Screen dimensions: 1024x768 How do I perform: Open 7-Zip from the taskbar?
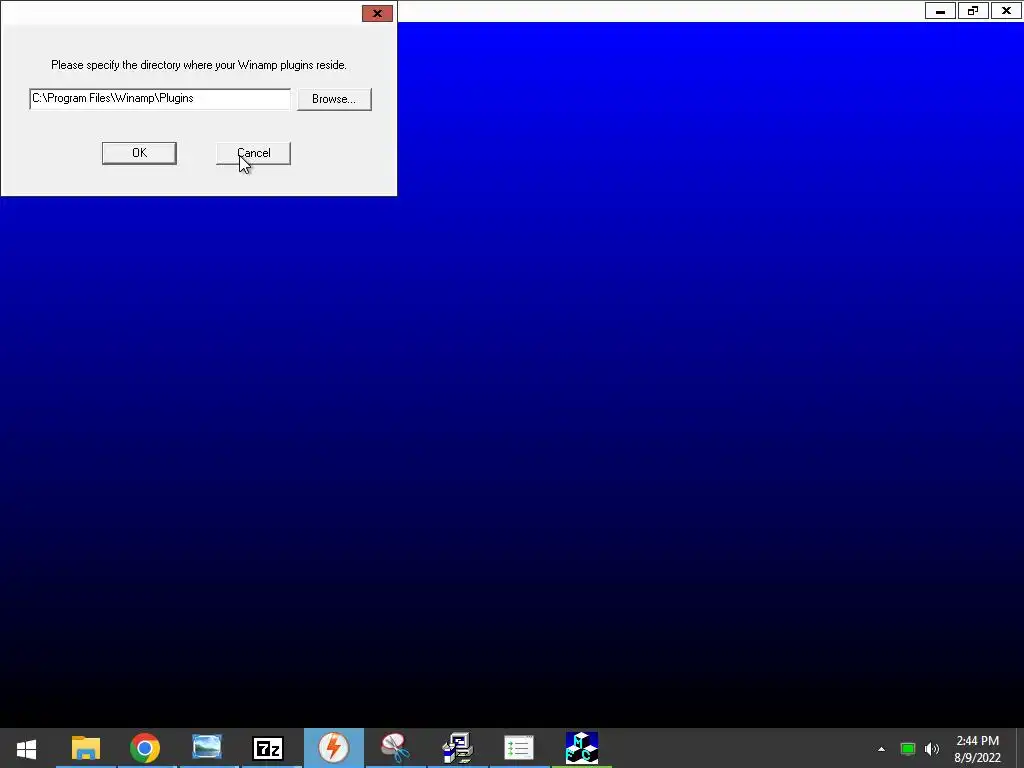(268, 748)
